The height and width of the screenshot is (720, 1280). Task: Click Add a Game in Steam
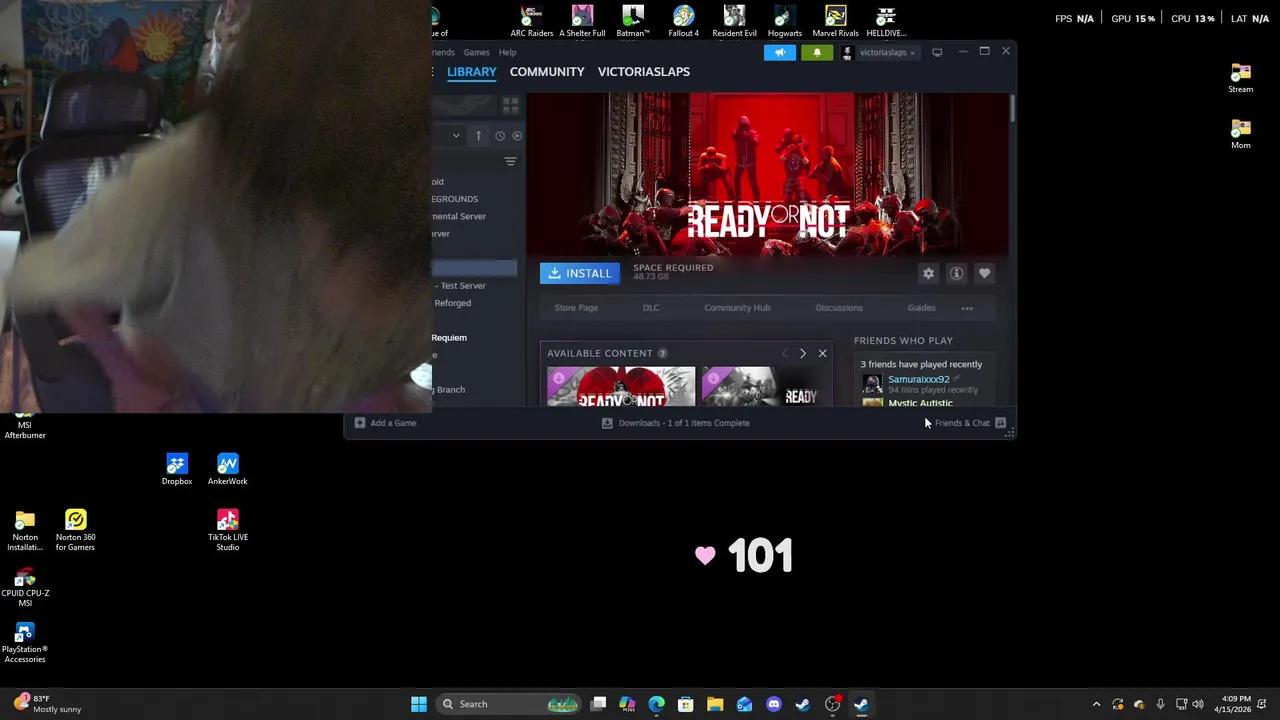385,423
